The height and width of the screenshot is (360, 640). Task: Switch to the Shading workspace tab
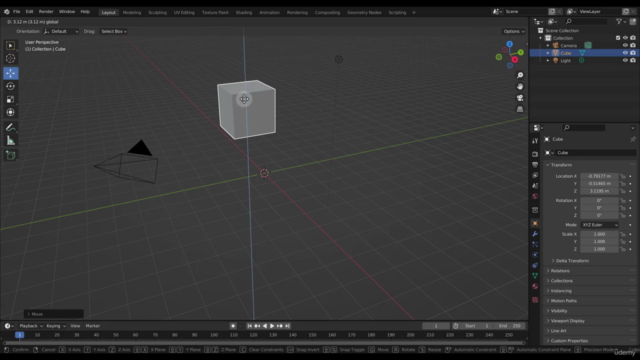pos(244,12)
